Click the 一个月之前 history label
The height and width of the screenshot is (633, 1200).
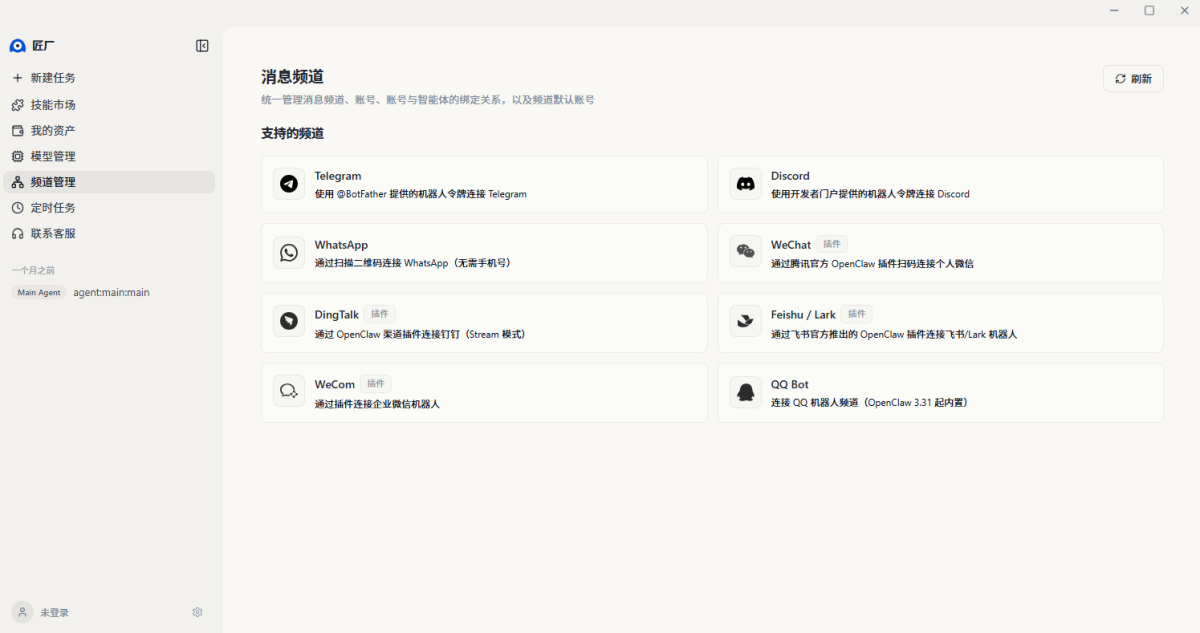[34, 270]
